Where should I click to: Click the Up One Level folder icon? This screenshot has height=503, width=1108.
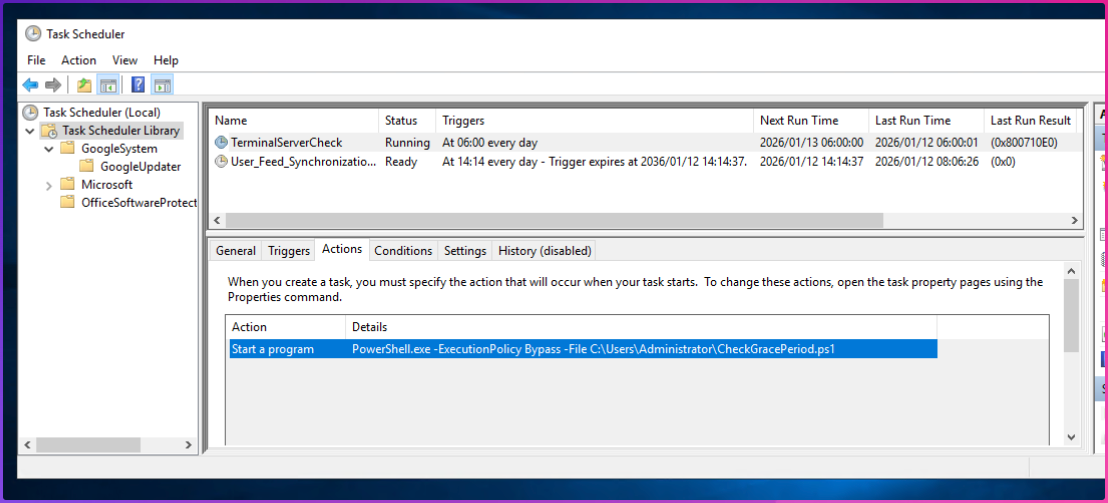click(x=84, y=85)
